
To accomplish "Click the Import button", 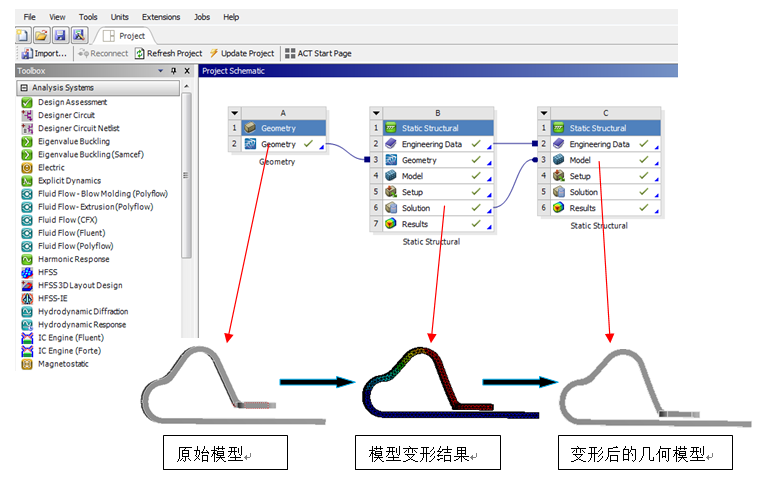I will (x=44, y=53).
